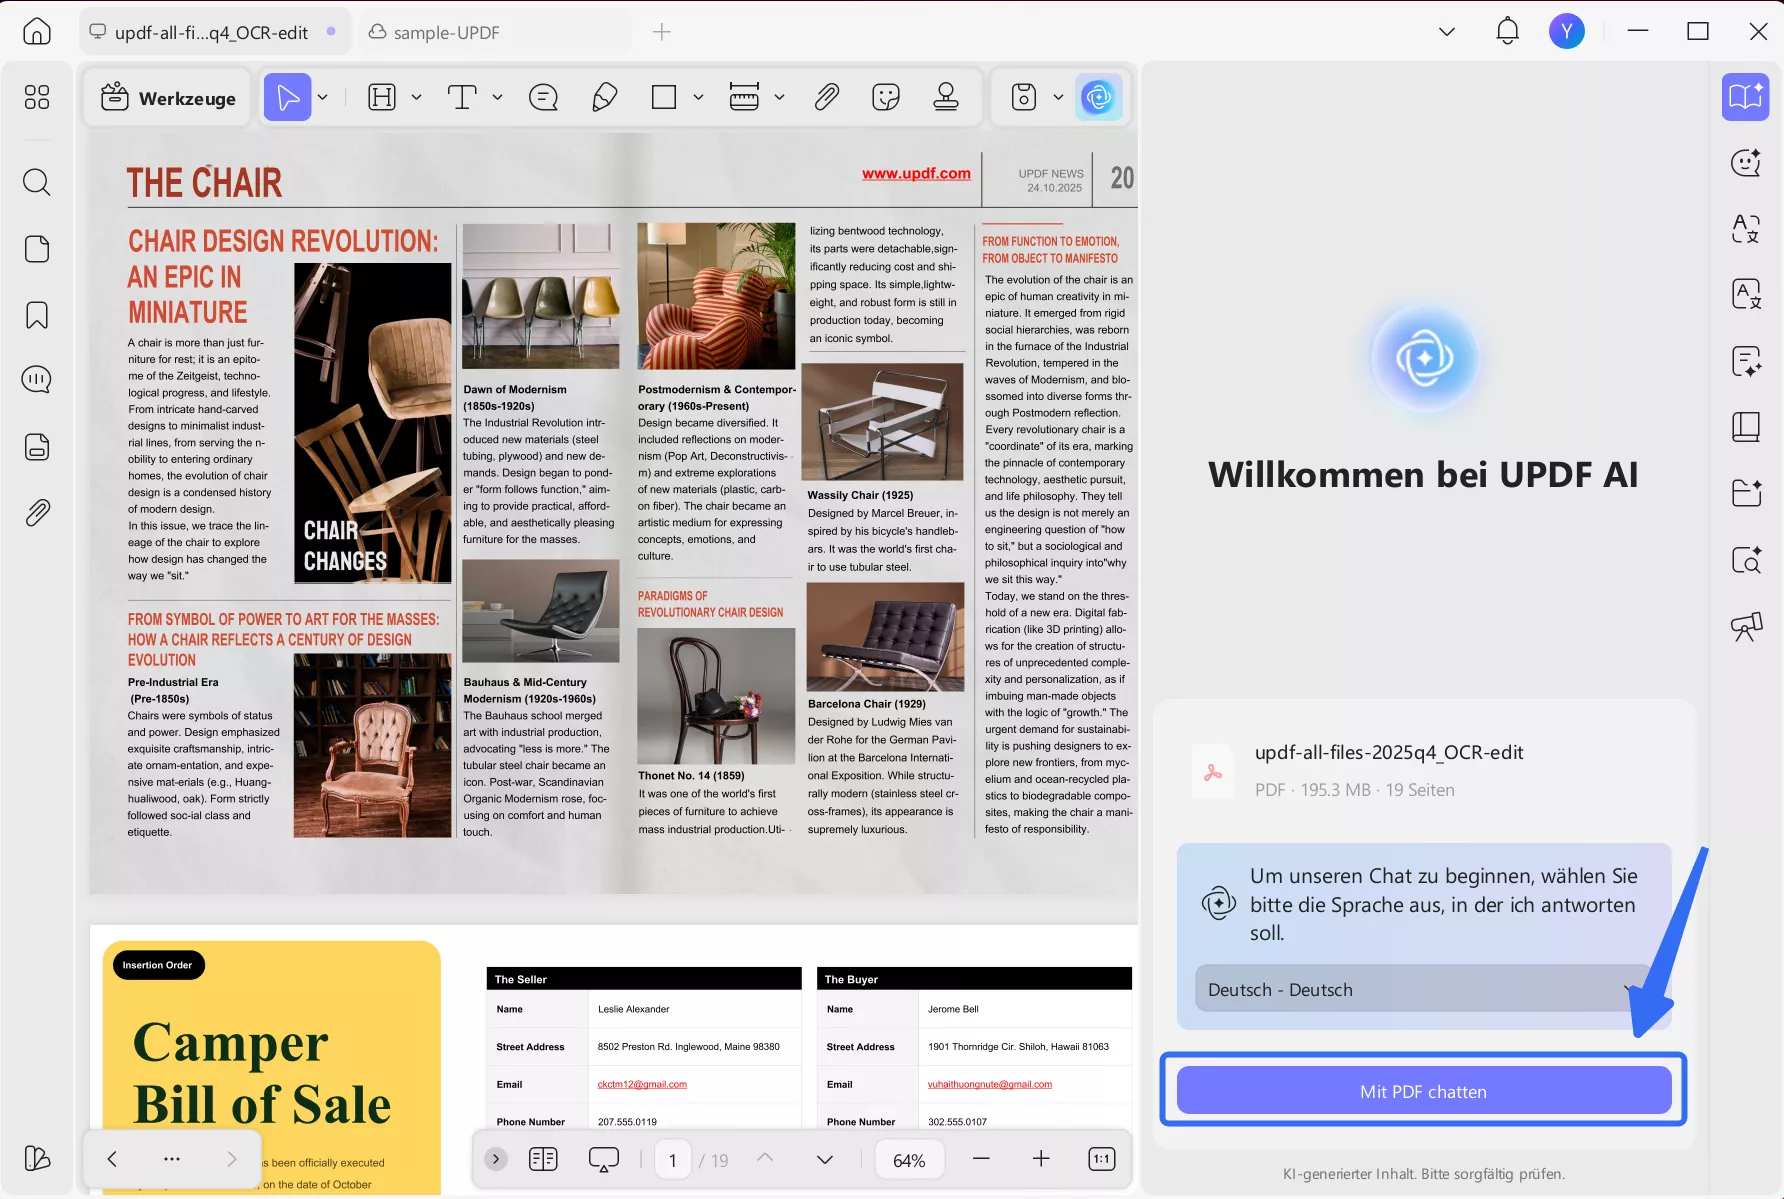Expand the Measure tool dropdown chevron

click(x=778, y=96)
